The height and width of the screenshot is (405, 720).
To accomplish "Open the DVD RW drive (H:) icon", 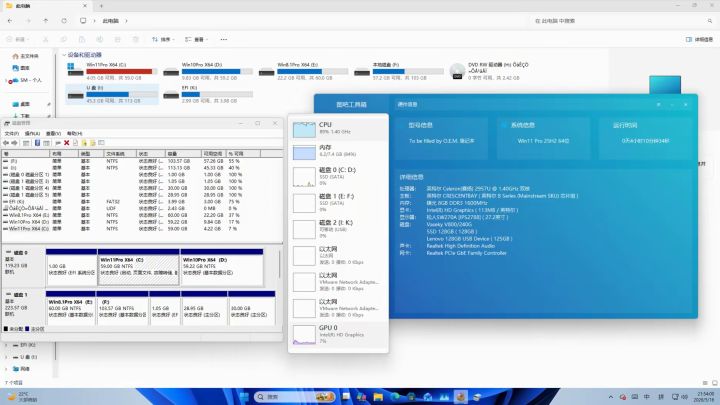I will point(457,71).
